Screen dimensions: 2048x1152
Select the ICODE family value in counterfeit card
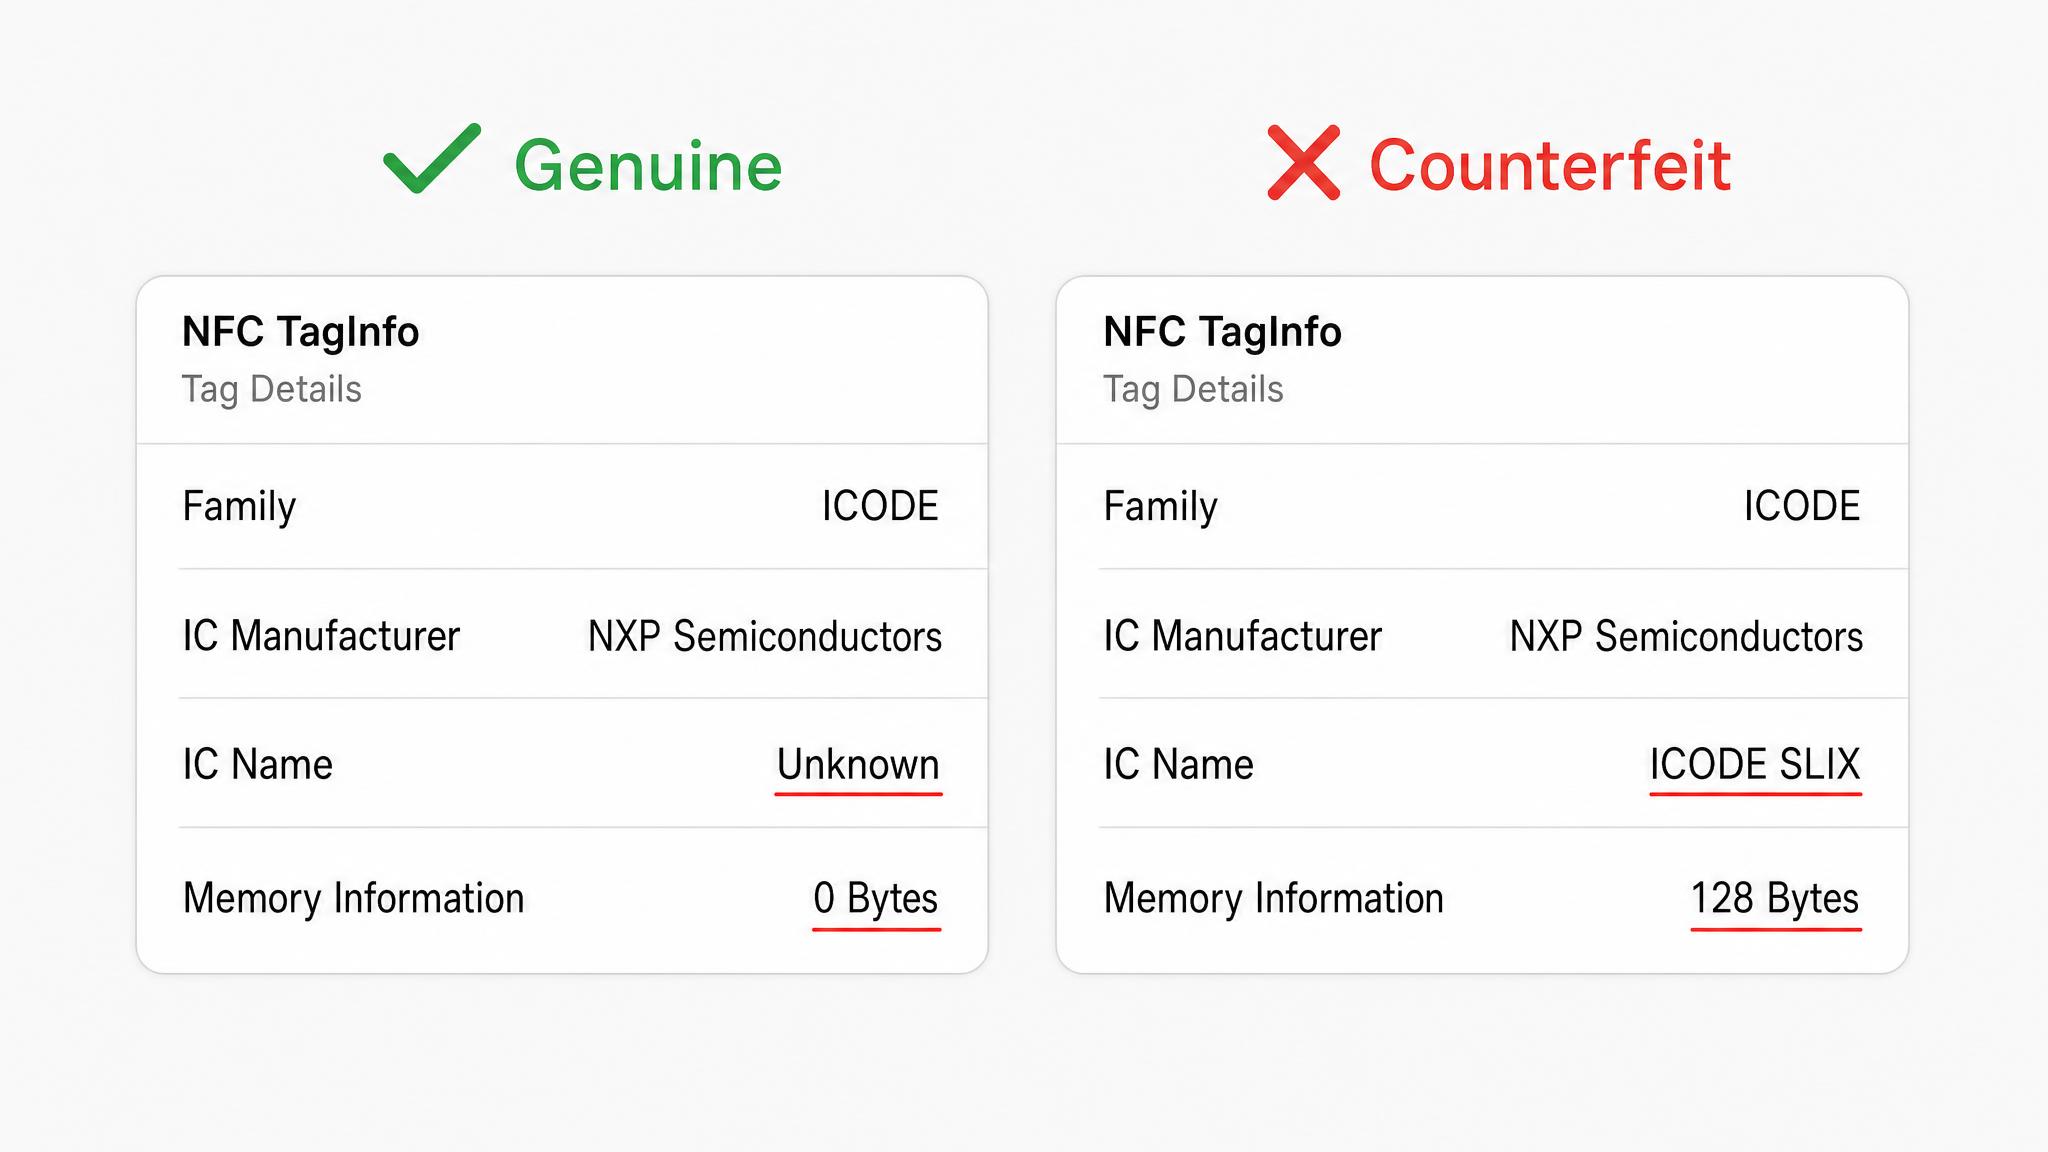coord(1802,506)
